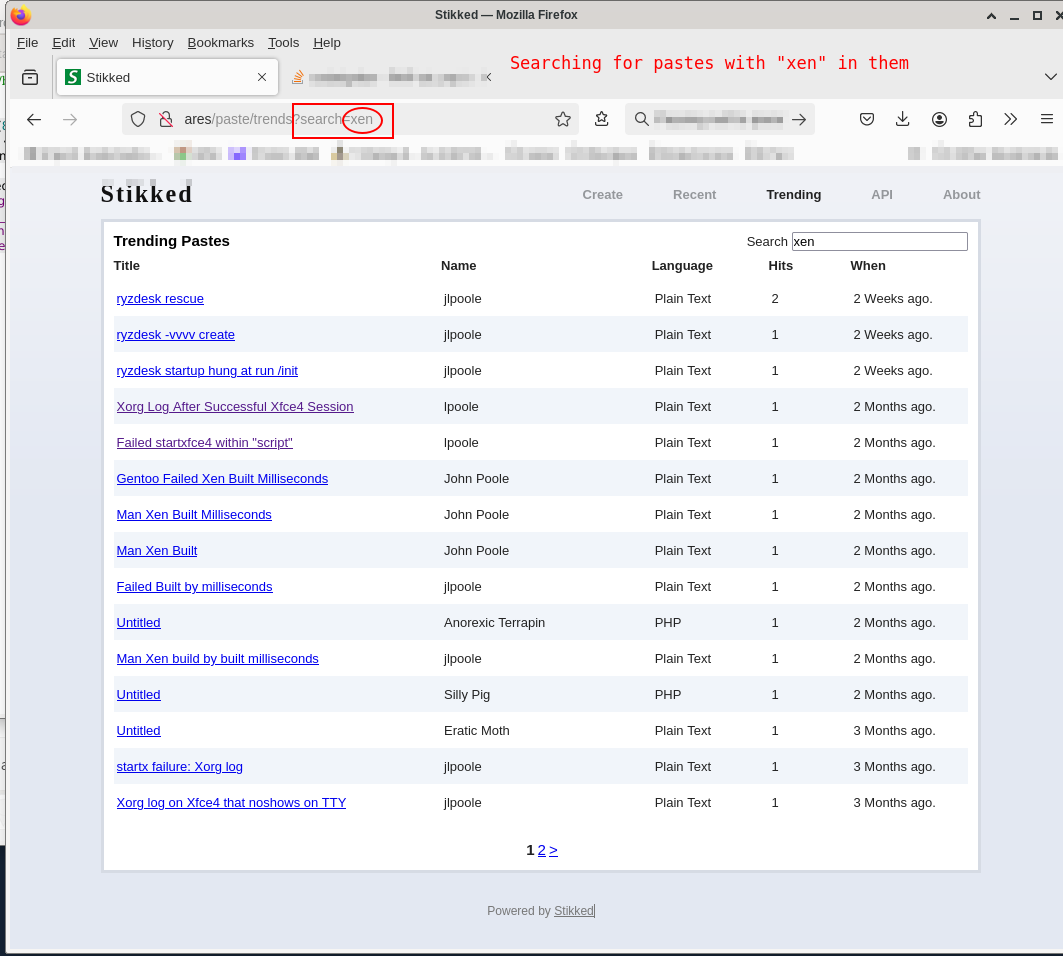Image resolution: width=1063 pixels, height=956 pixels.
Task: Click the "When" column header
Action: [x=868, y=266]
